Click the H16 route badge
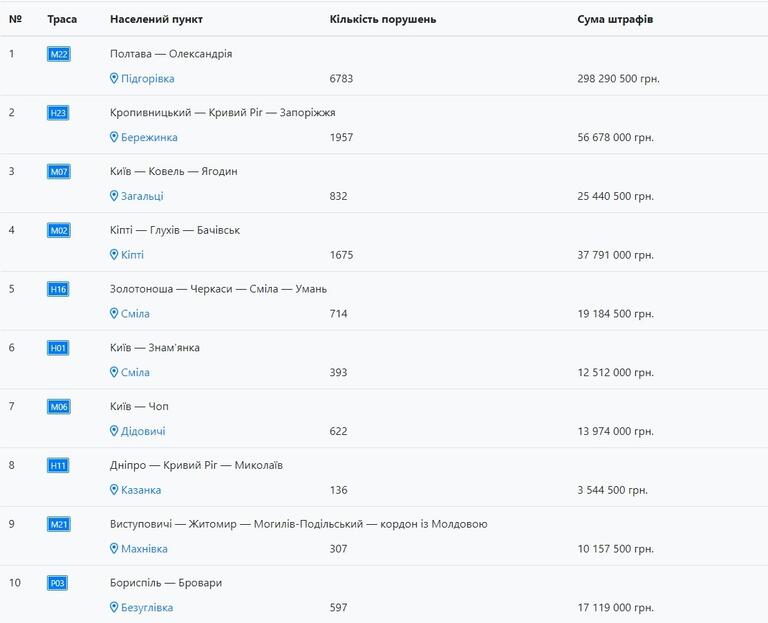This screenshot has height=623, width=768. tap(59, 289)
